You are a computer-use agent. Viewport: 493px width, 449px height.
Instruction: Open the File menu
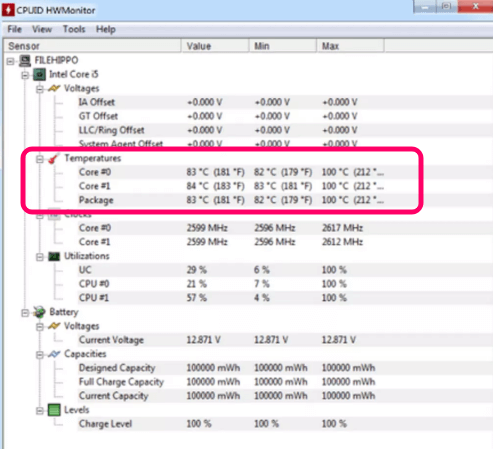(x=15, y=29)
